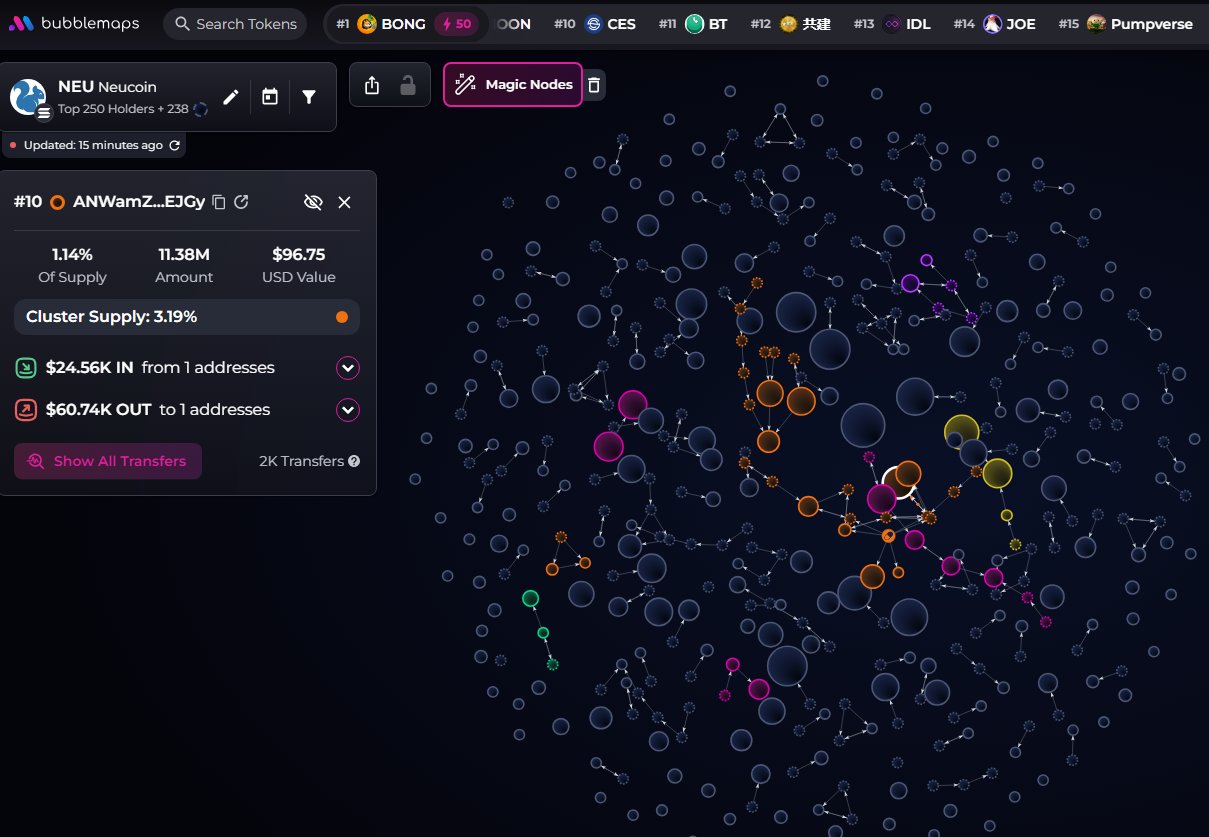This screenshot has height=837, width=1209.
Task: Select the #14 JOE trending token
Action: coord(1010,24)
